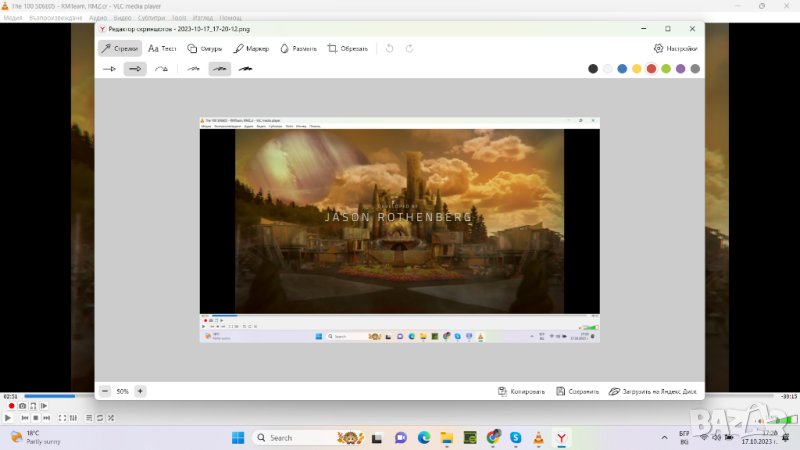Screen dimensions: 800x450
Task: Open the Аудио menu in VLC
Action: point(98,18)
